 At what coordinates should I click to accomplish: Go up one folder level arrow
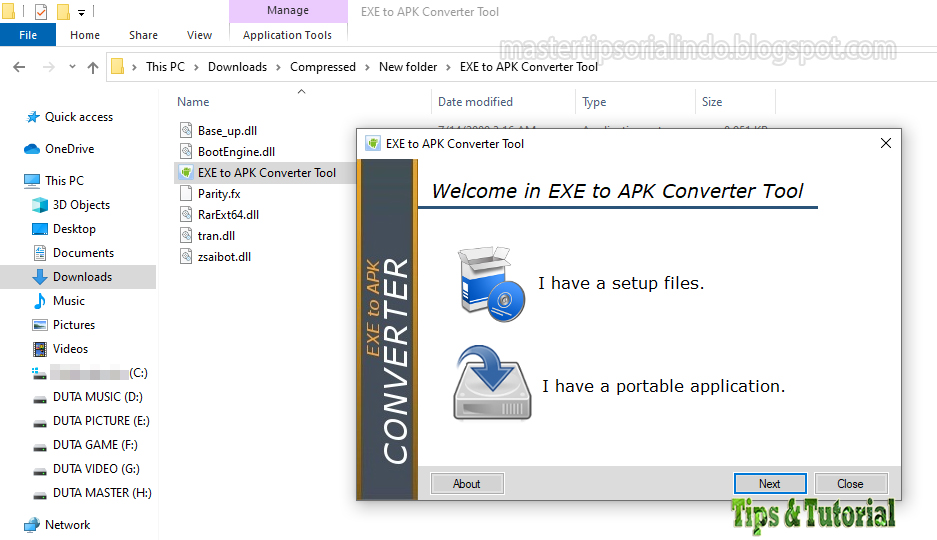pos(93,67)
